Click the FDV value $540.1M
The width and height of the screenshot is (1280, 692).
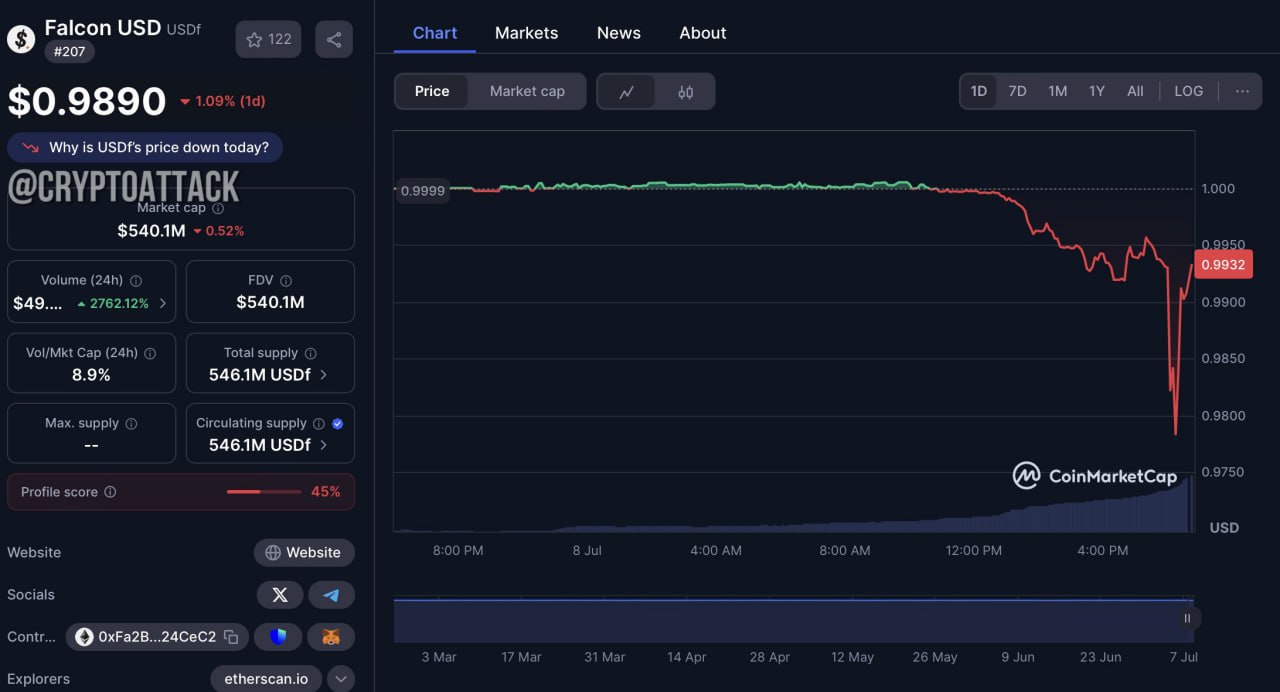pos(270,303)
